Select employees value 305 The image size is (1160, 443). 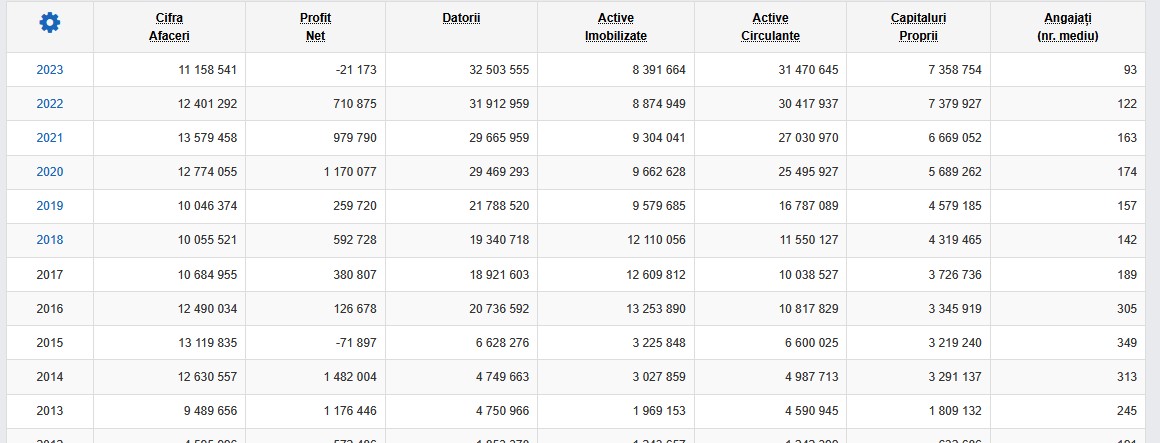click(x=1127, y=308)
